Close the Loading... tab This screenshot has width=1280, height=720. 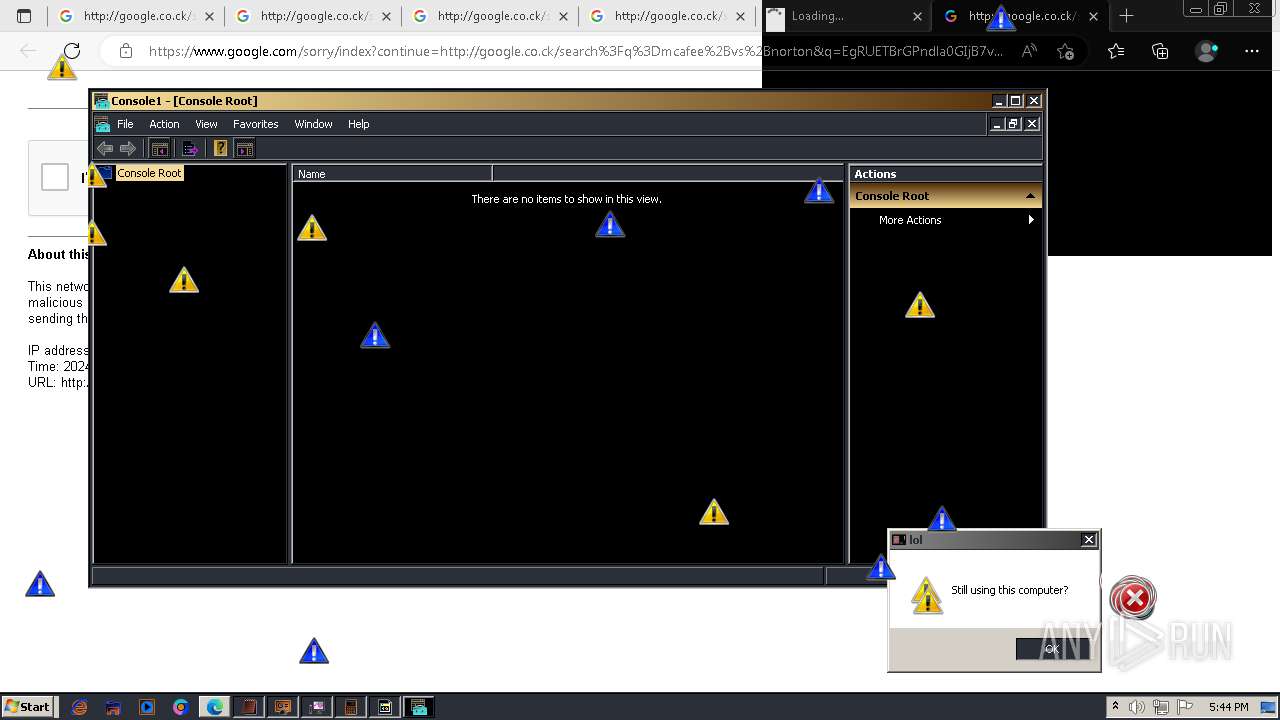tap(918, 16)
